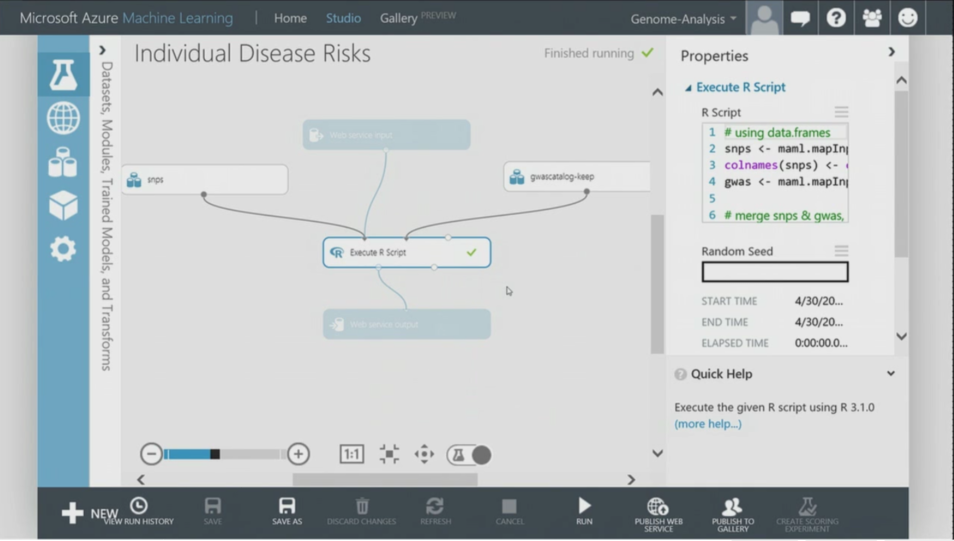Open the Trained Models cube sidebar icon
This screenshot has width=954, height=541.
point(63,205)
